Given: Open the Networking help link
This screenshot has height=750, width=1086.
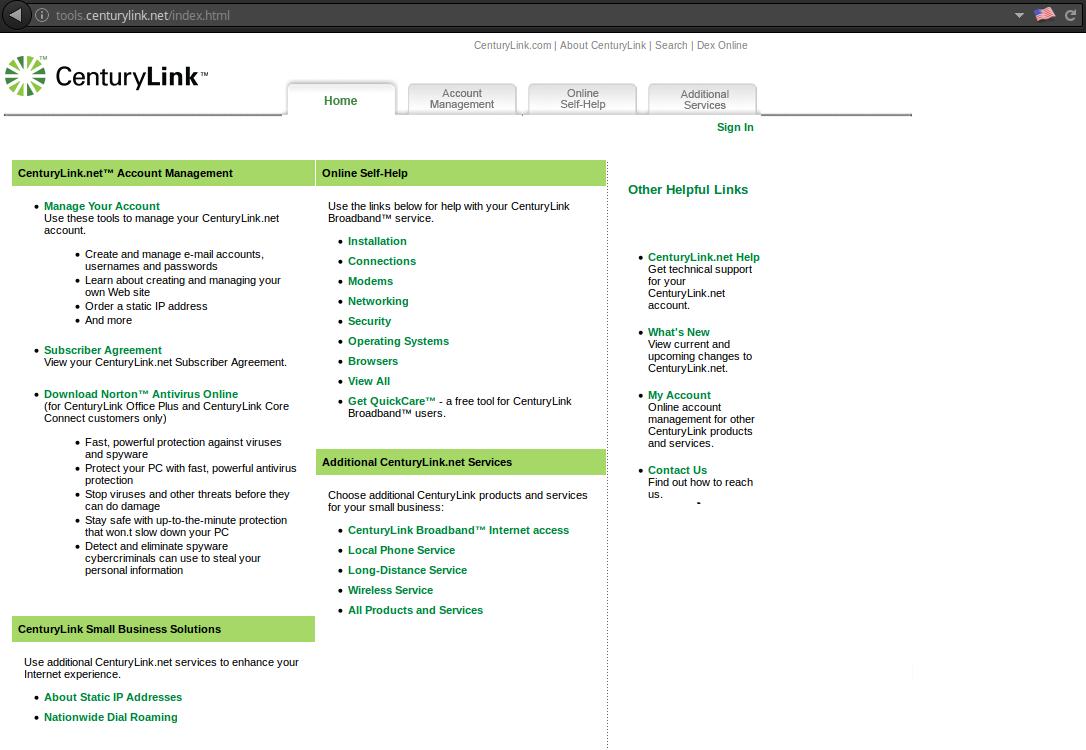Looking at the screenshot, I should click(378, 301).
